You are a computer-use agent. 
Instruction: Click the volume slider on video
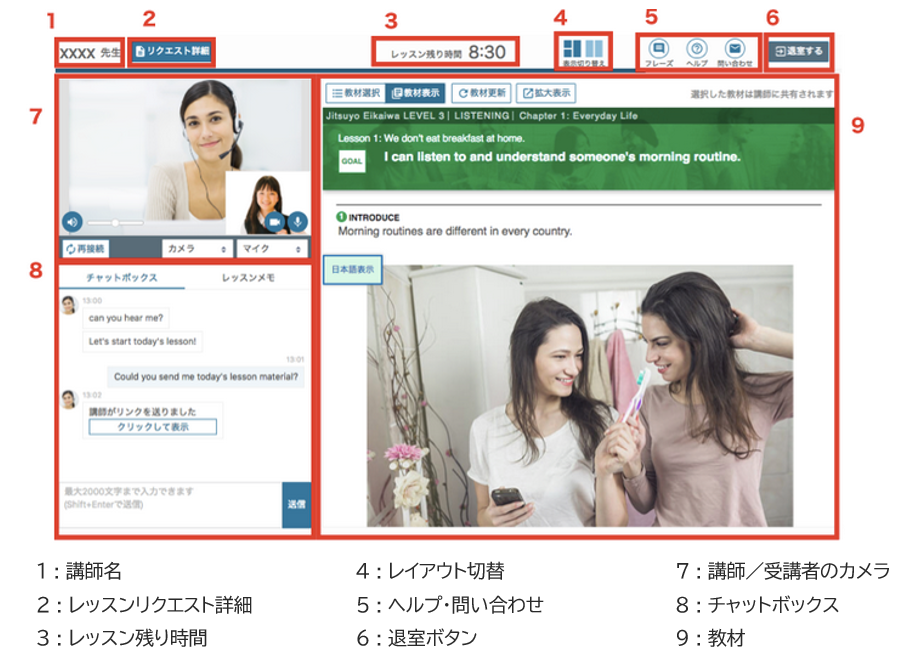click(x=114, y=222)
